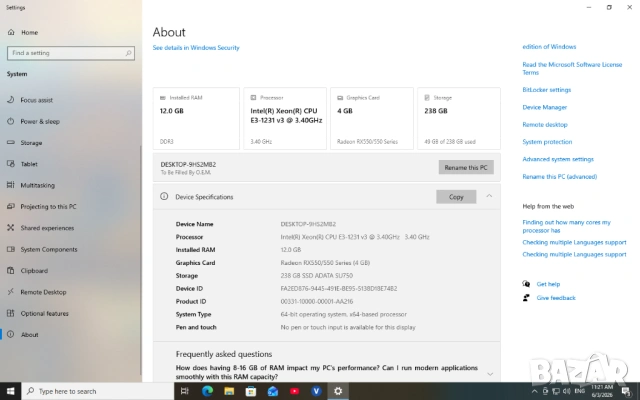Click the Find a setting search box
This screenshot has height=400, width=640.
71,53
